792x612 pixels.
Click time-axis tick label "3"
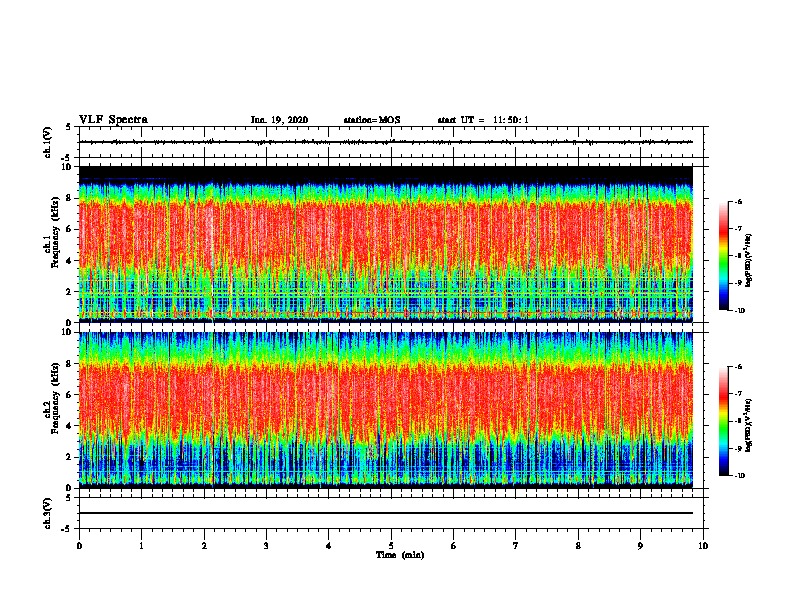pos(266,546)
